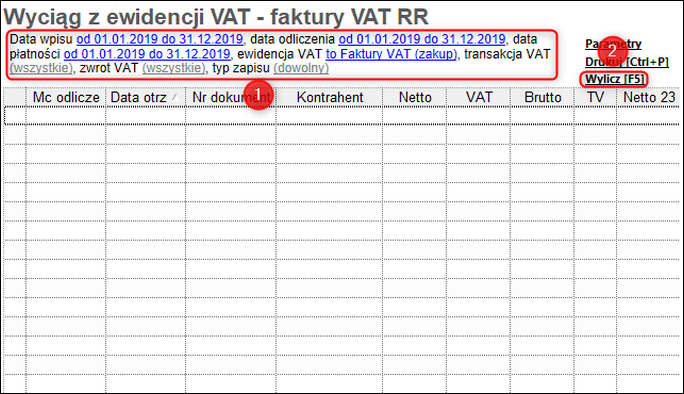Open the Data wpisu date range link
Image resolution: width=684 pixels, height=394 pixels.
160,39
